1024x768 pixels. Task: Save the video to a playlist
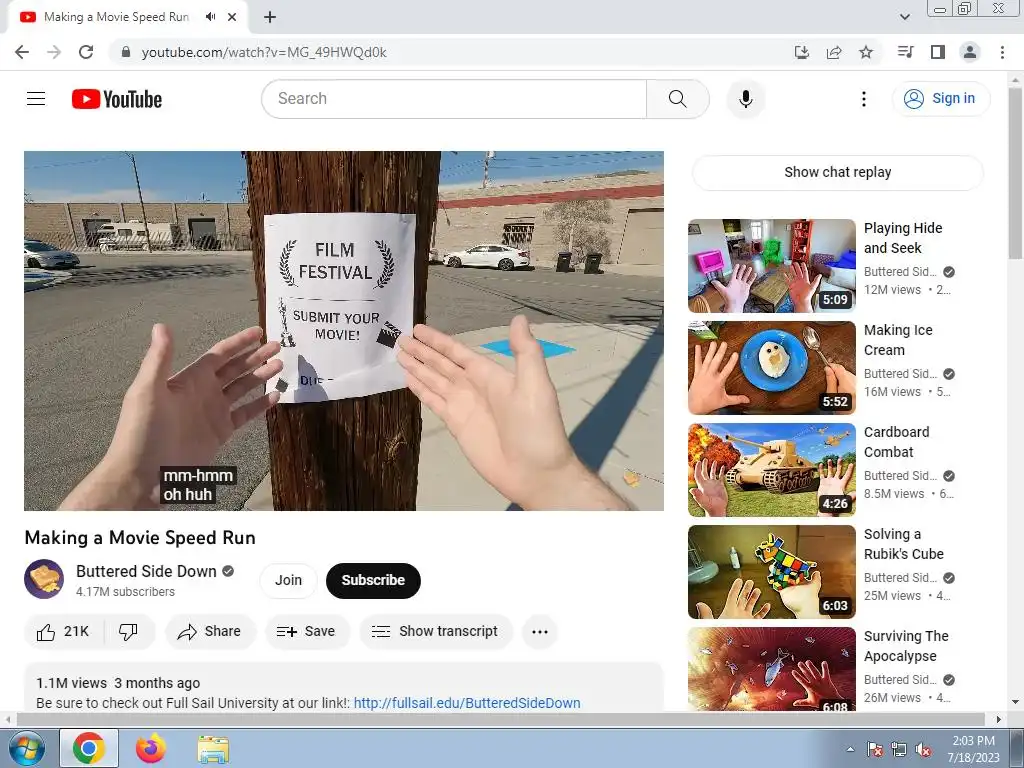[x=306, y=632]
